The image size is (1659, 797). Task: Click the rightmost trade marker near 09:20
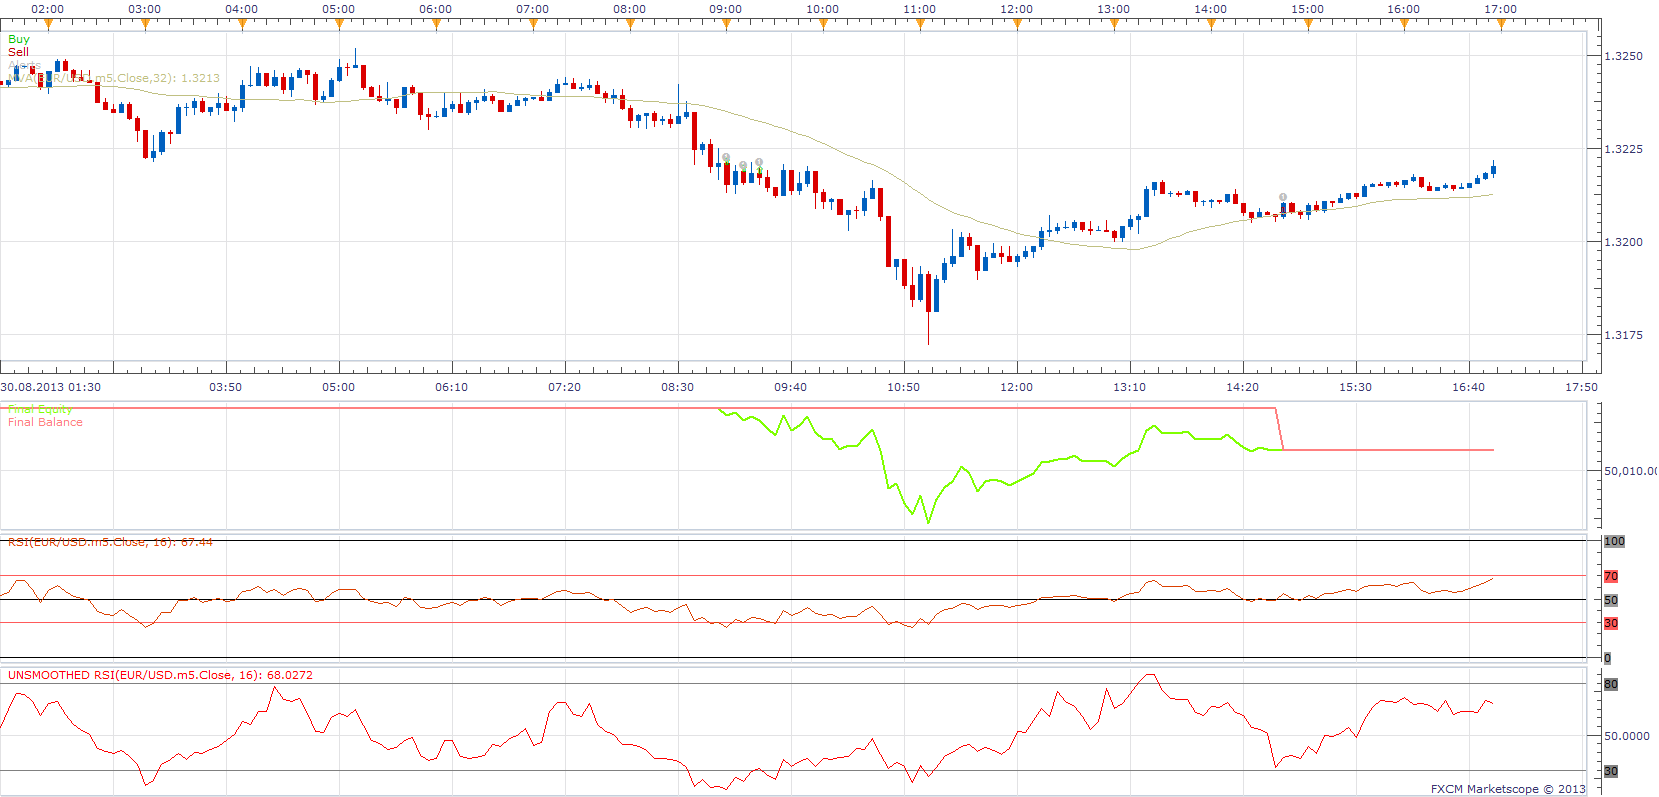(x=759, y=162)
